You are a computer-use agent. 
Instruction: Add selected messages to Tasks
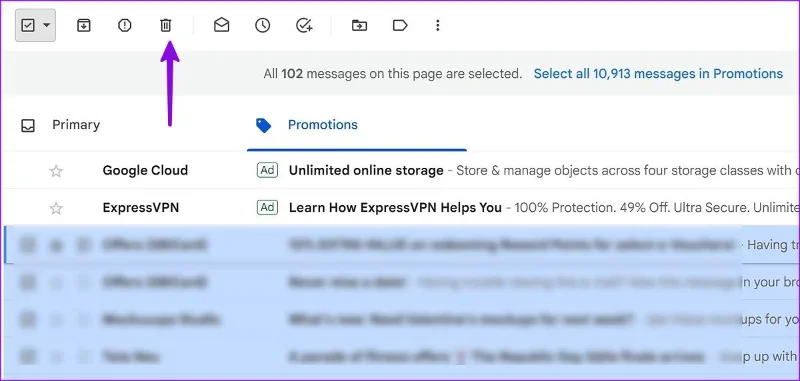[304, 25]
